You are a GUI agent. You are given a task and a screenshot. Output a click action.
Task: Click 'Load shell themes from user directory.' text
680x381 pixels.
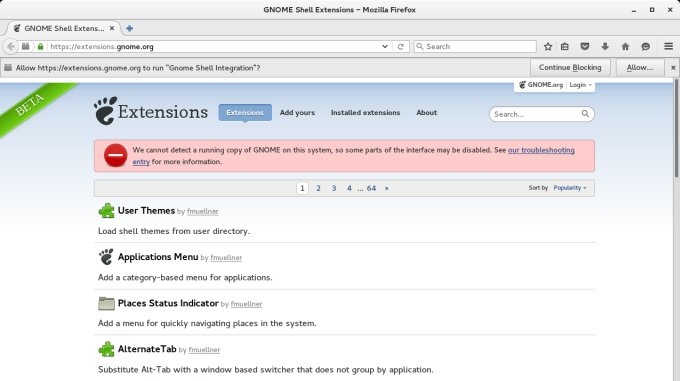pyautogui.click(x=174, y=231)
